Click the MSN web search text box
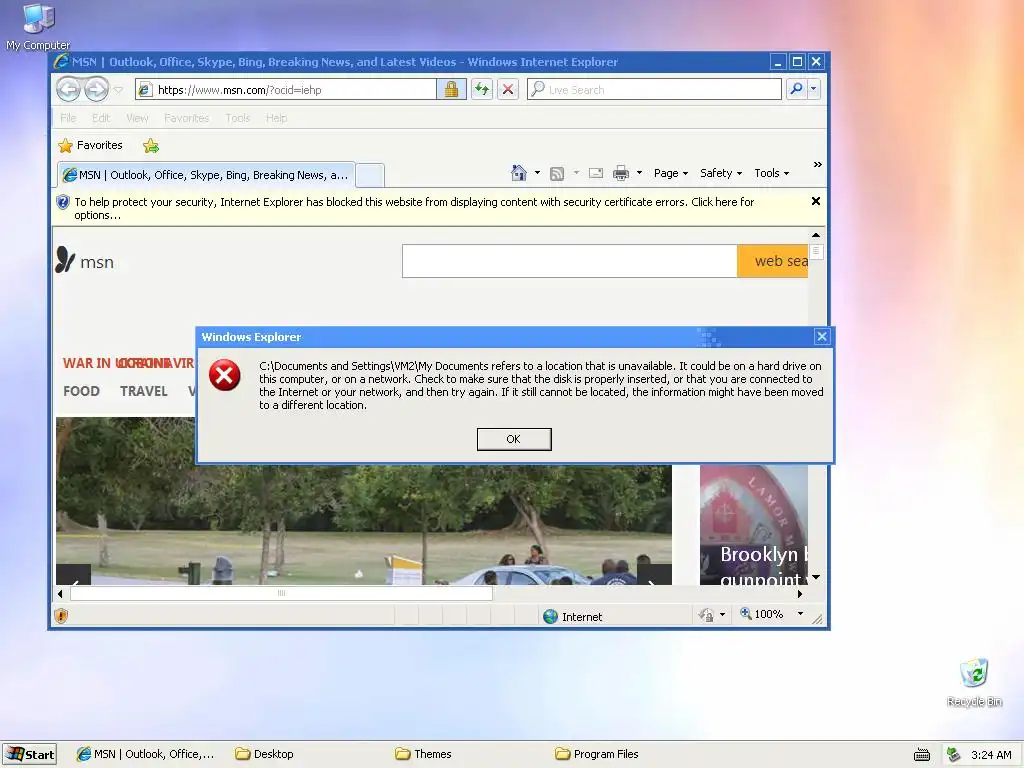Image resolution: width=1024 pixels, height=768 pixels. pyautogui.click(x=569, y=261)
